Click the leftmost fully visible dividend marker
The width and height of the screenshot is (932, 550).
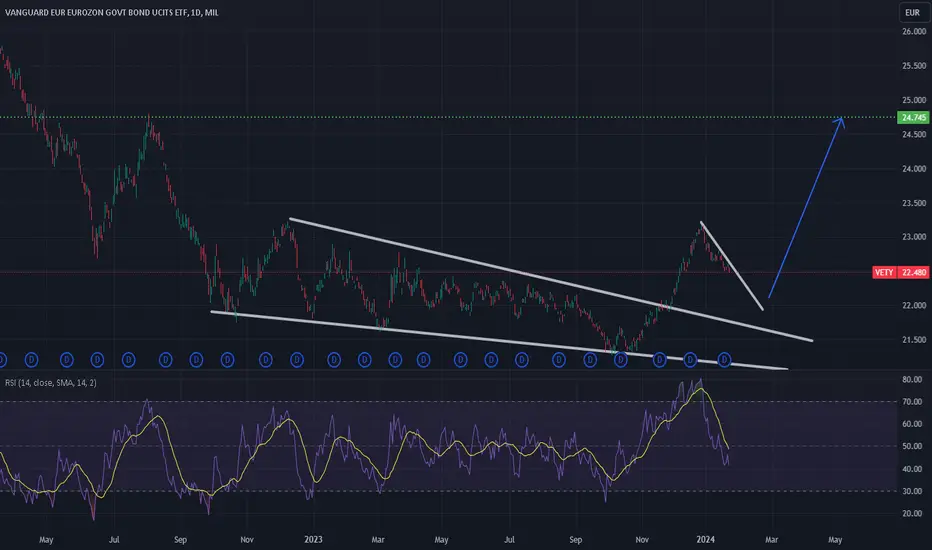click(32, 360)
